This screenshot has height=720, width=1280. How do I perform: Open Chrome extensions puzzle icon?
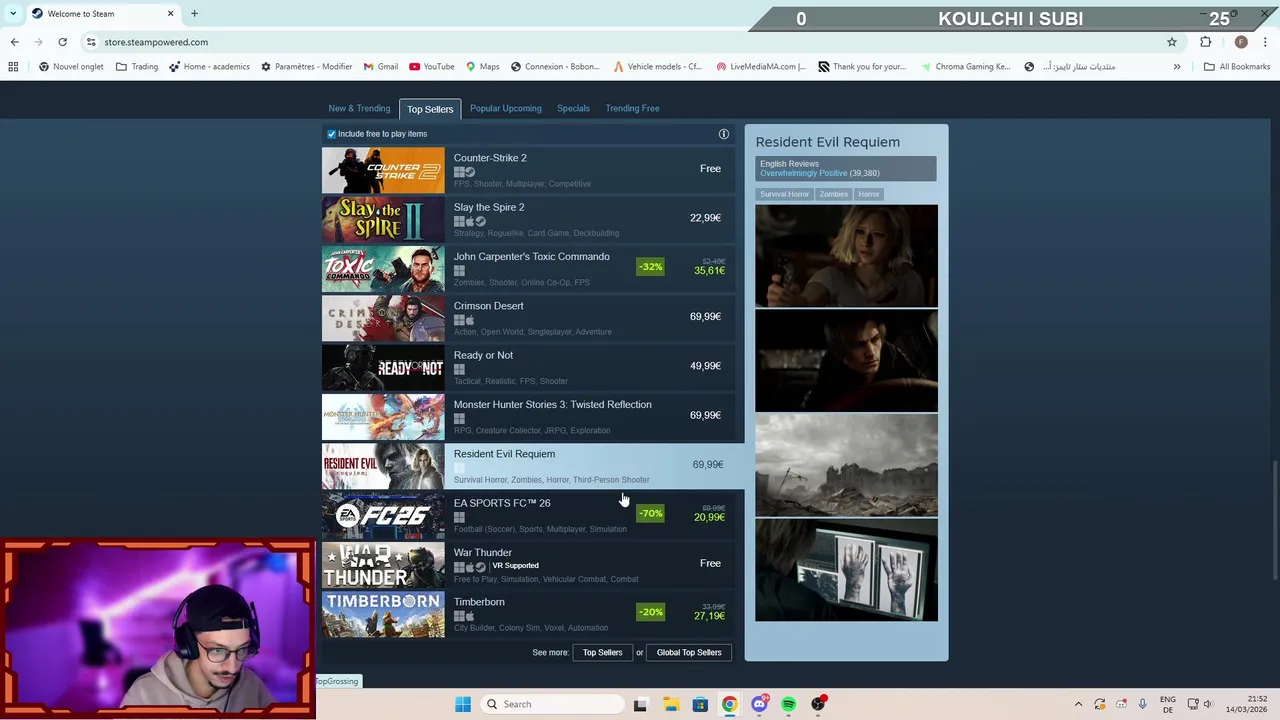[1205, 42]
